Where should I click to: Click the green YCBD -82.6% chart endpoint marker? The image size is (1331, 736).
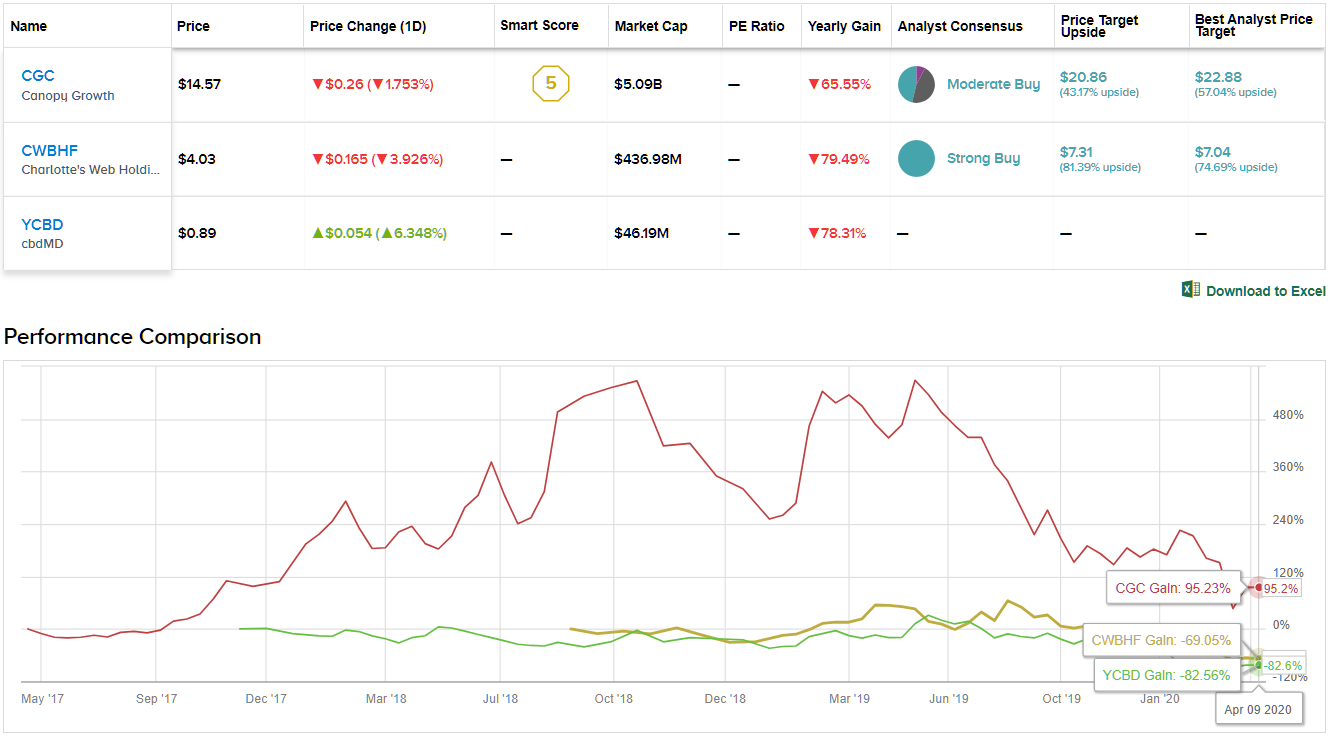1259,665
